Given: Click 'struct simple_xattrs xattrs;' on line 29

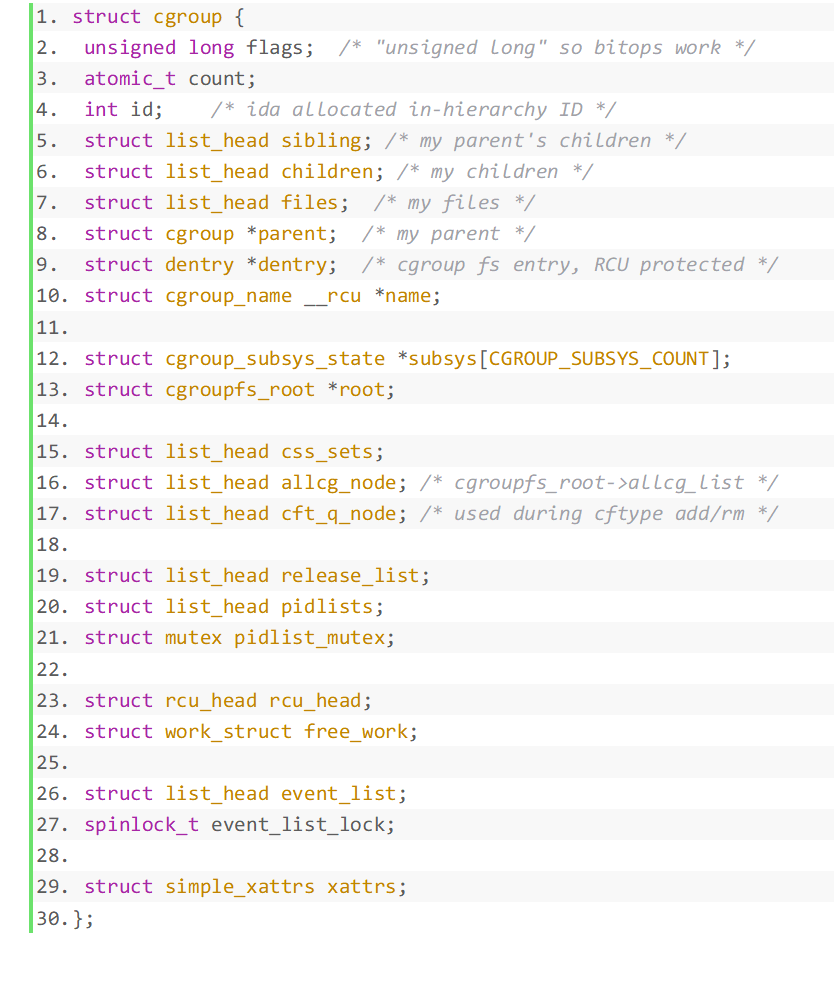Looking at the screenshot, I should pyautogui.click(x=245, y=887).
